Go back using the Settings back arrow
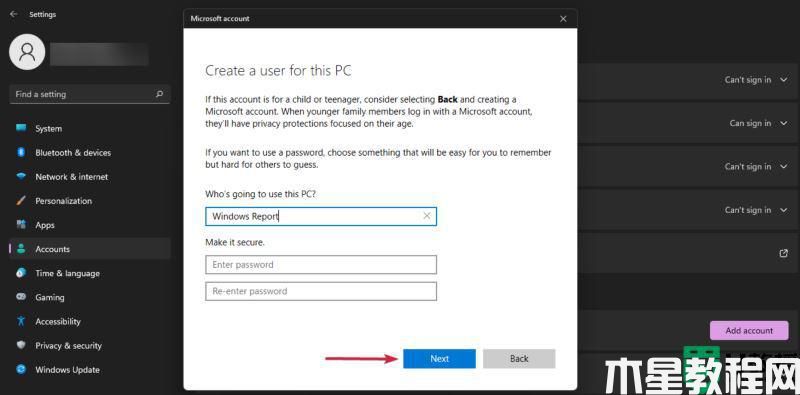 14,14
